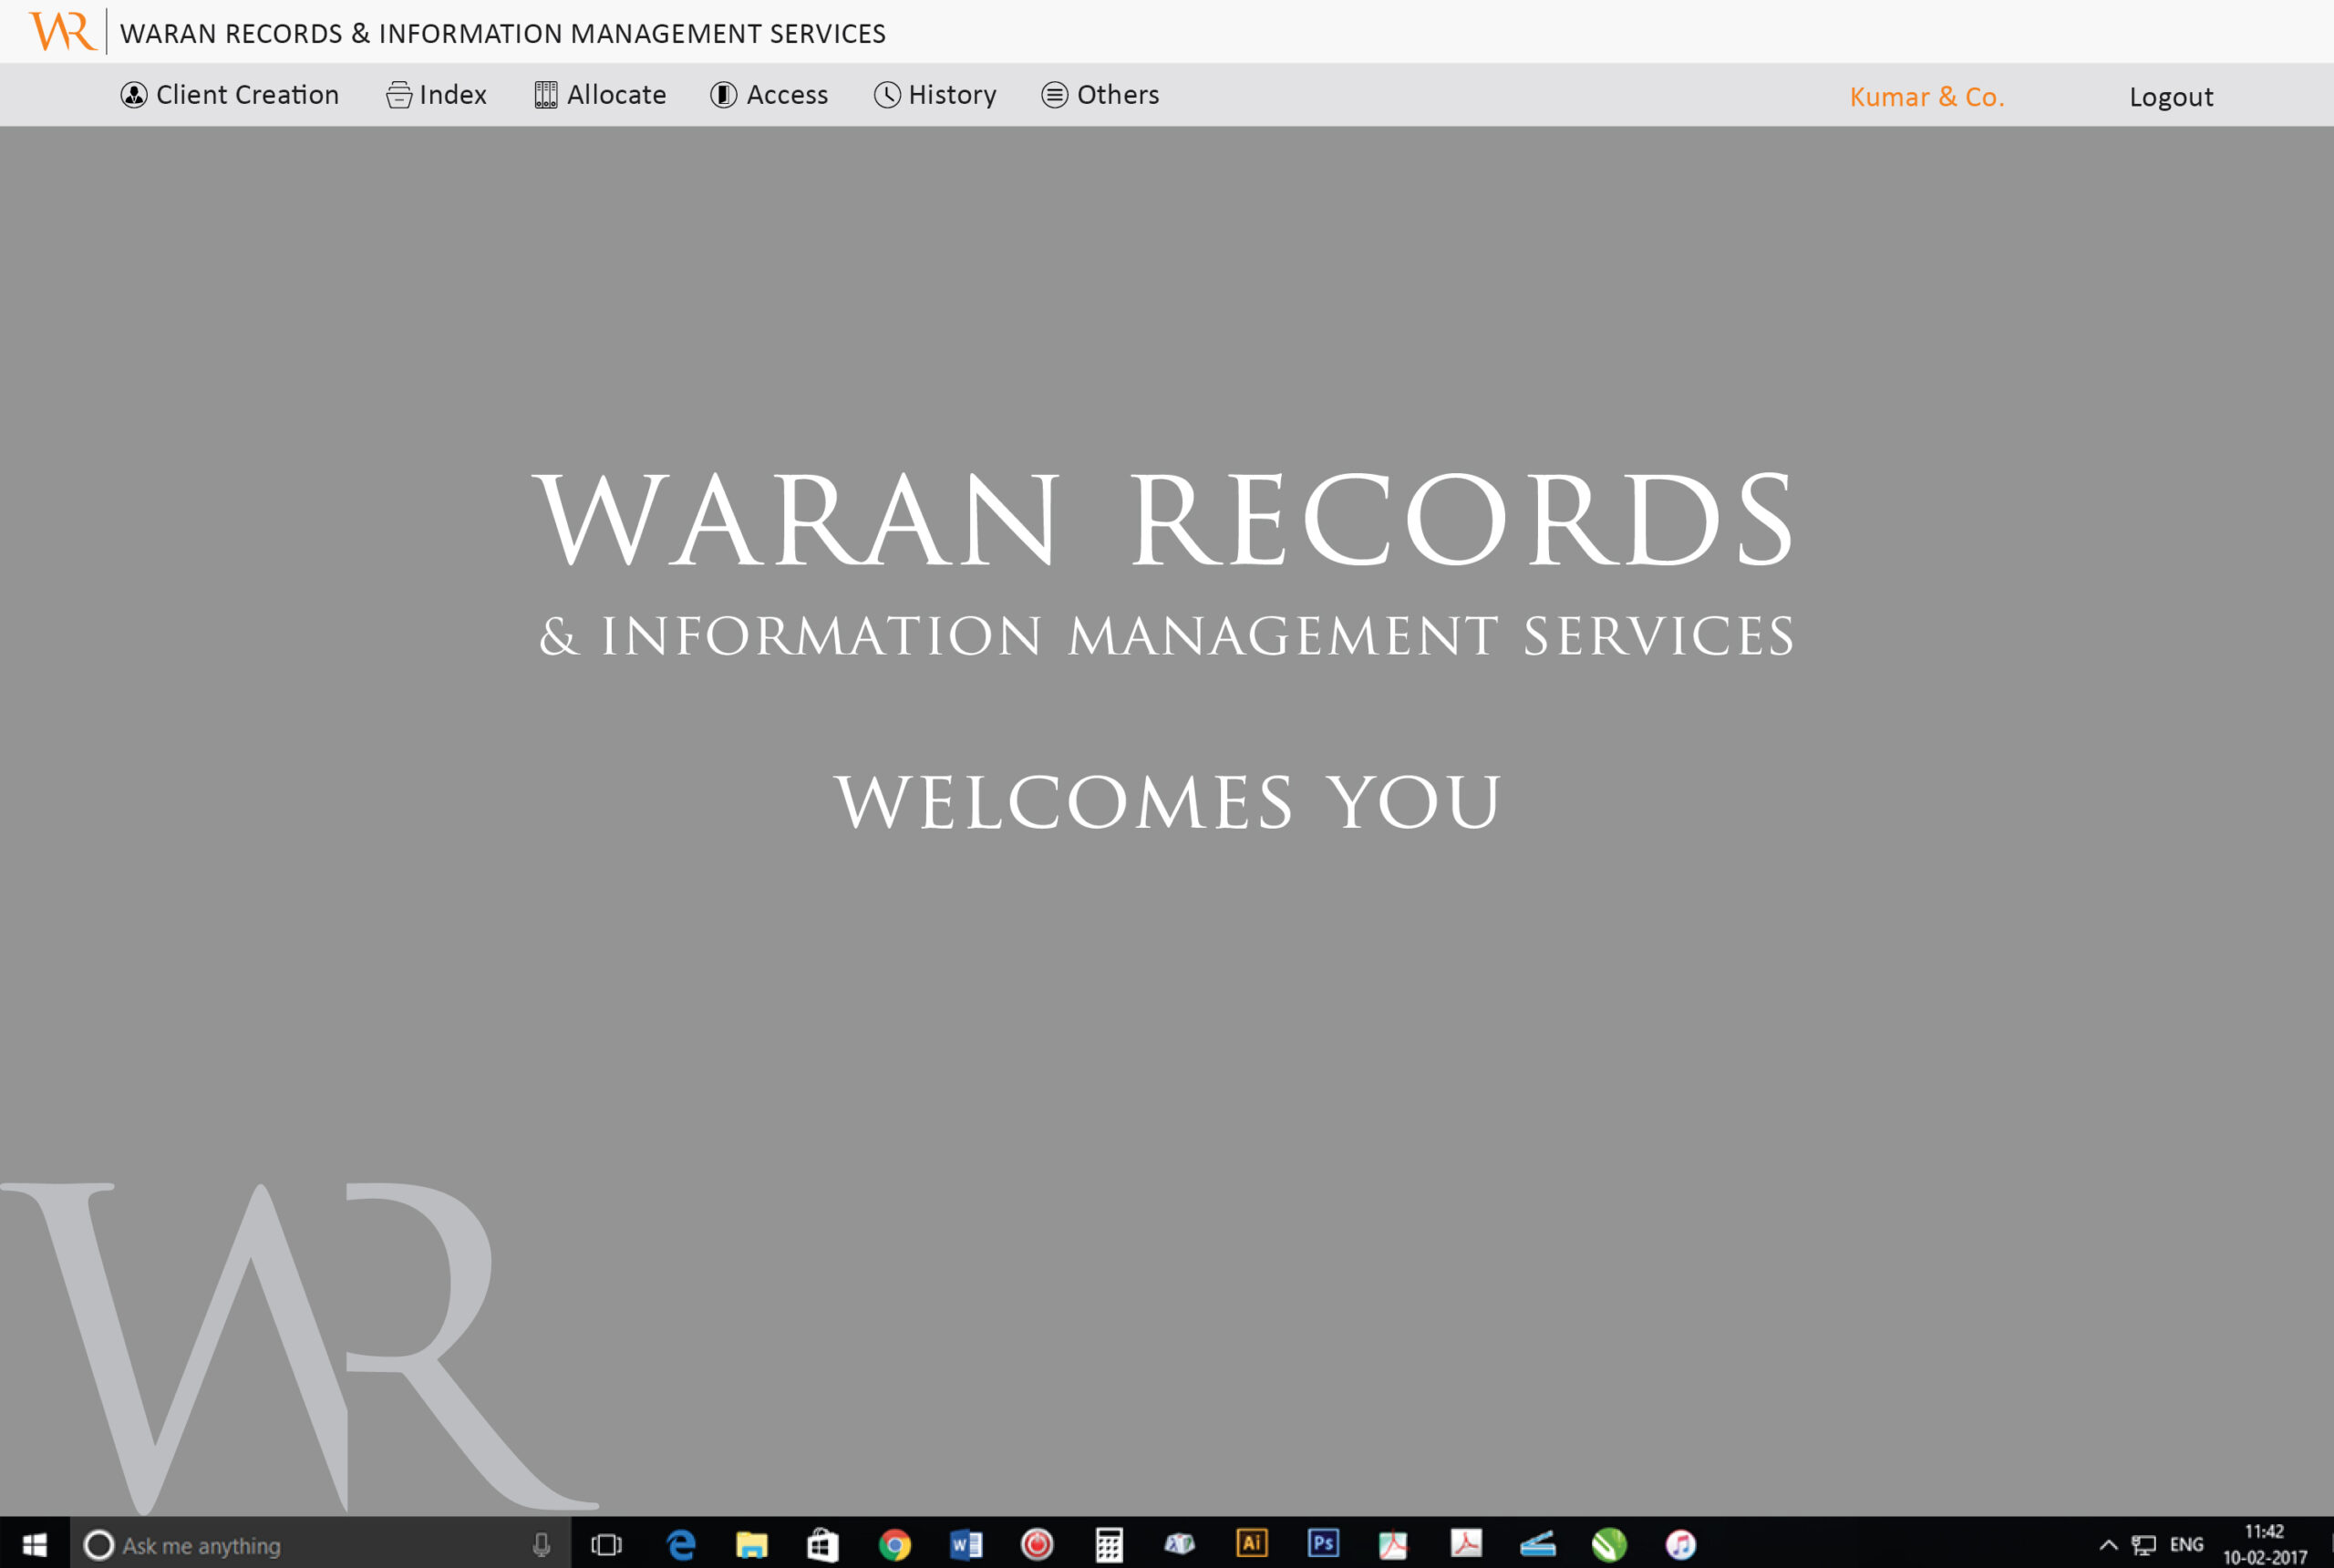Screen dimensions: 2334x1568
Task: Open the Acrobat icon beside the scanner icon
Action: pos(1466,1543)
